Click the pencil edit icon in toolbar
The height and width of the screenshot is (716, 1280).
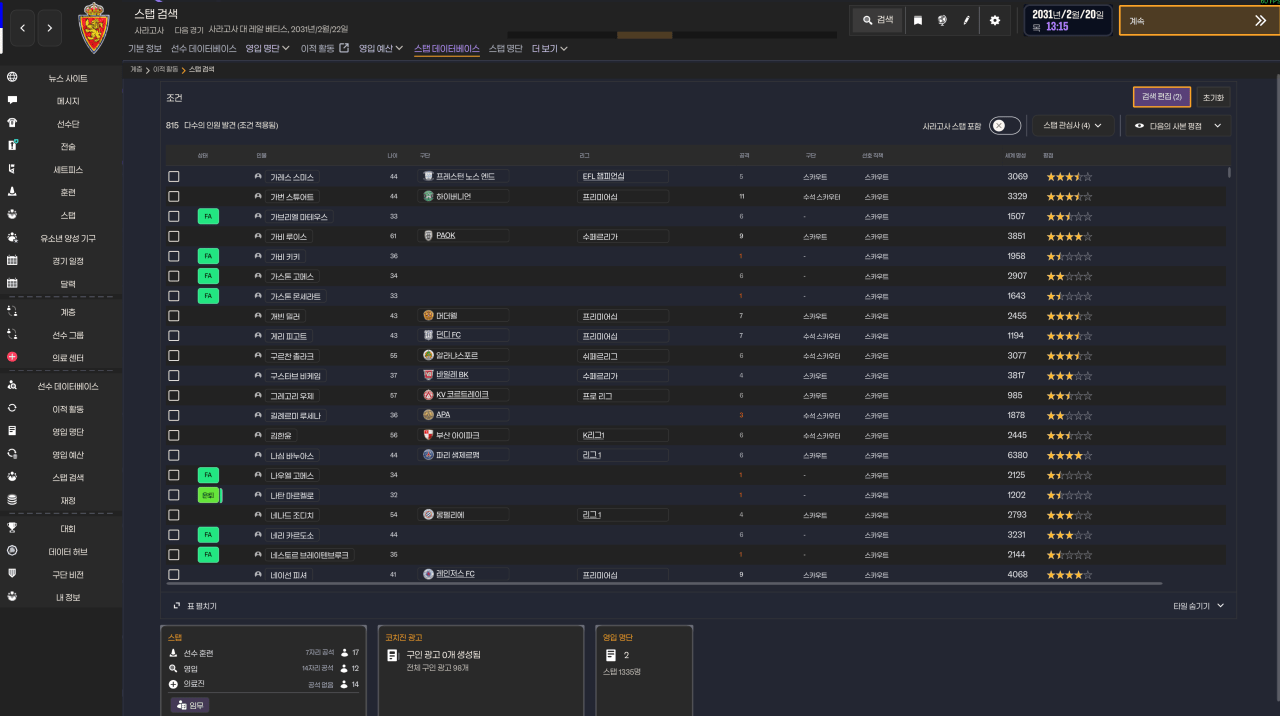[x=966, y=20]
